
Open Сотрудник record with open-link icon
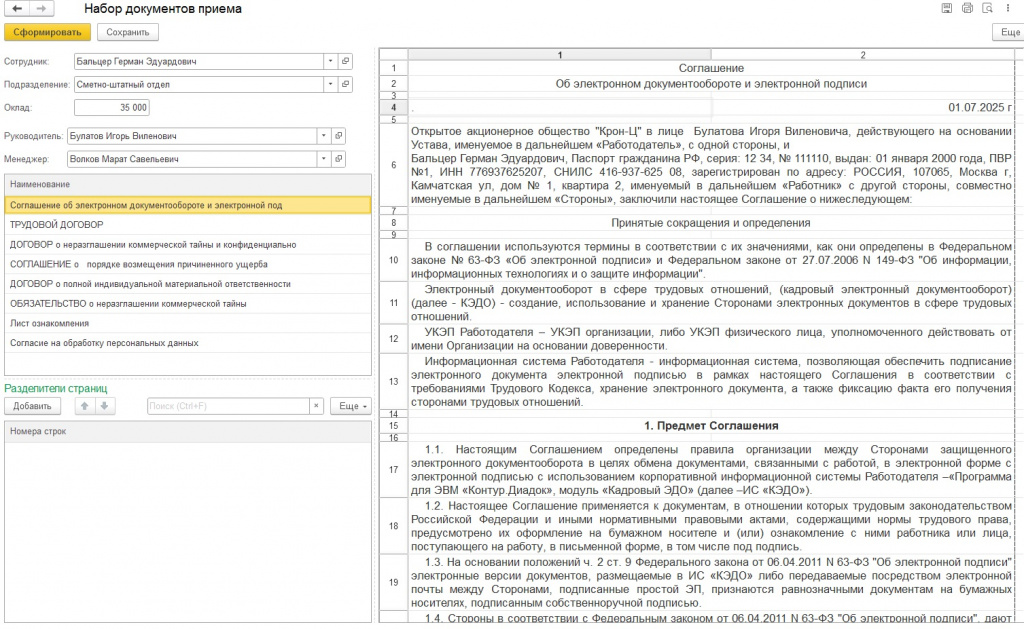coord(345,61)
